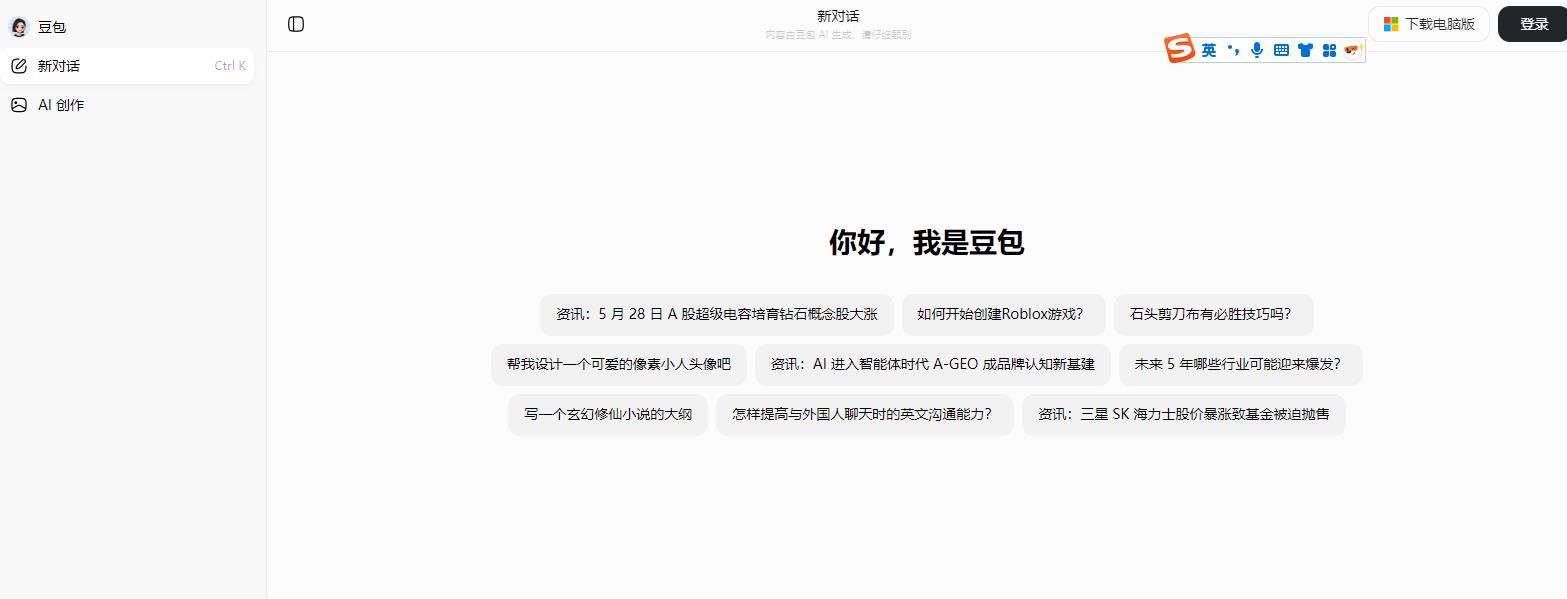Toggle Sogou punctuation mode icon

point(1233,50)
